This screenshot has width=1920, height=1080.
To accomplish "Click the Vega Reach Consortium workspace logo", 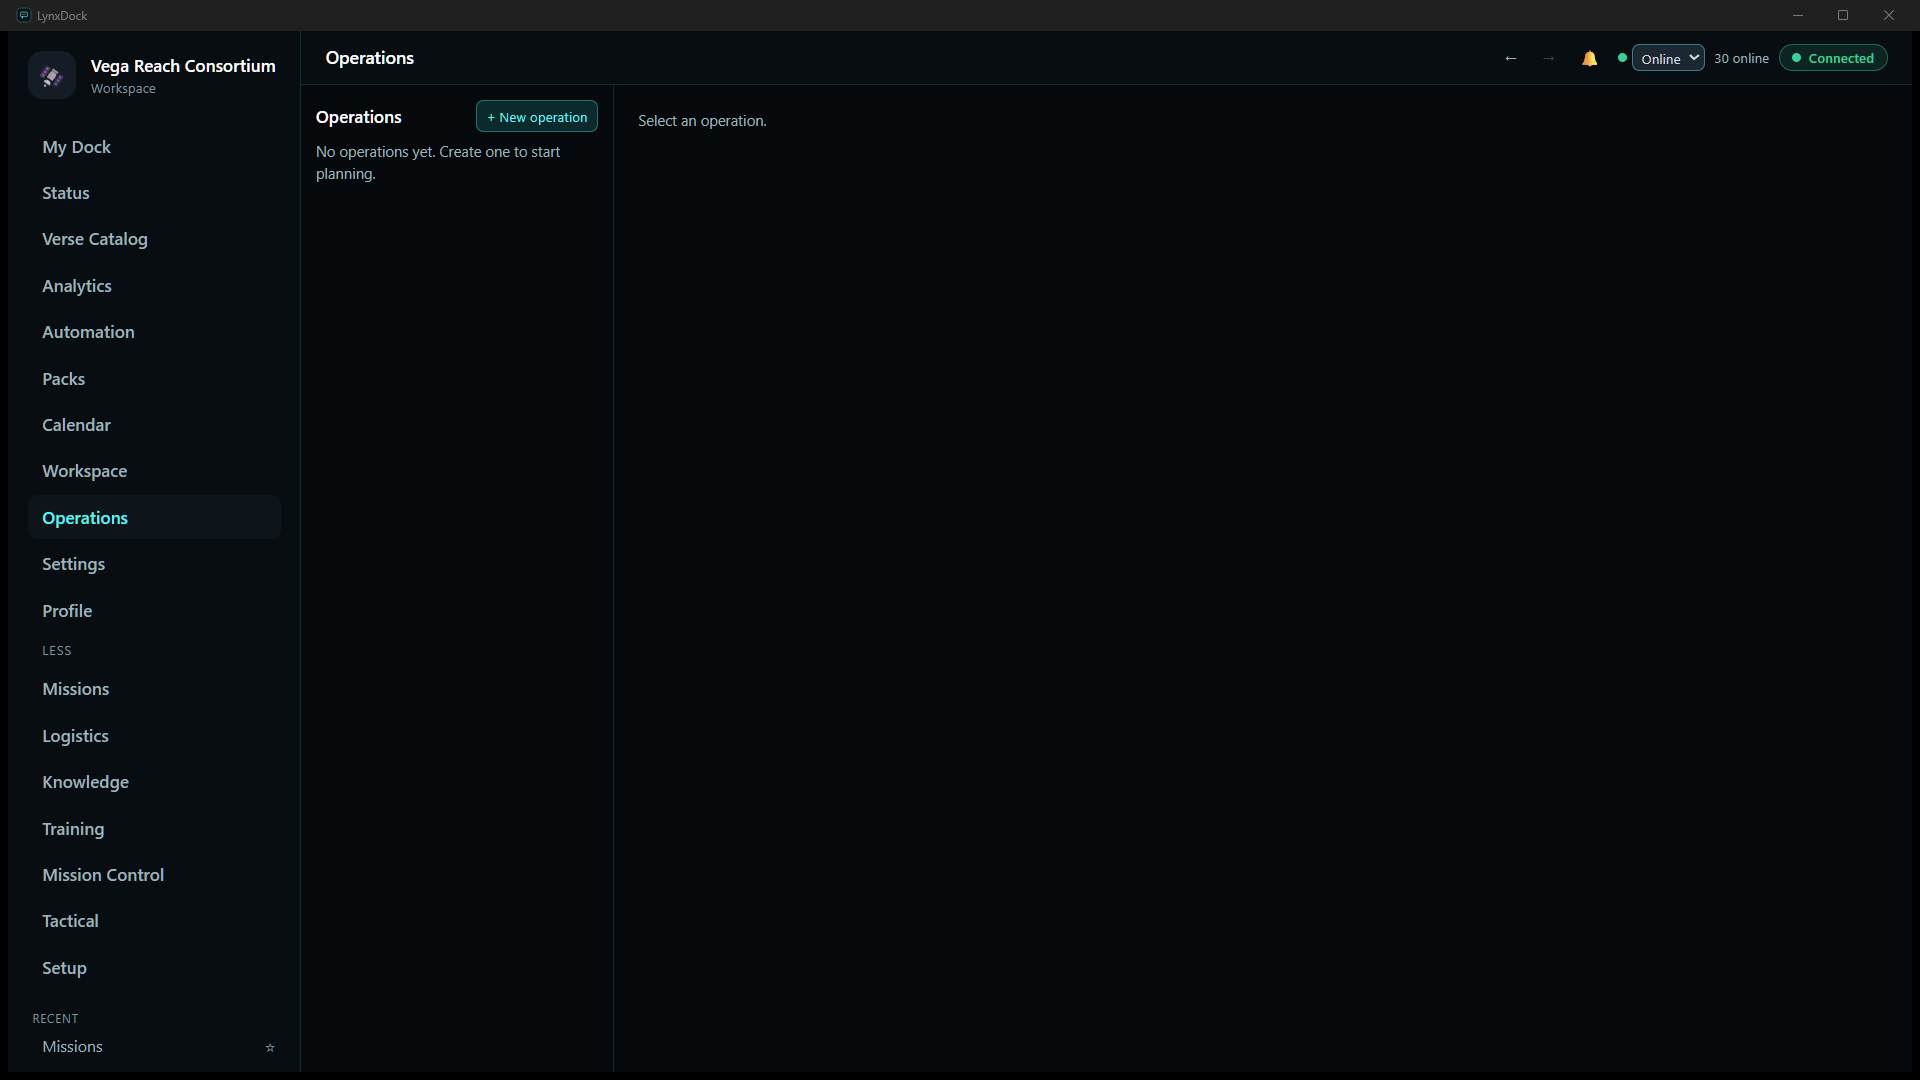I will click(52, 76).
